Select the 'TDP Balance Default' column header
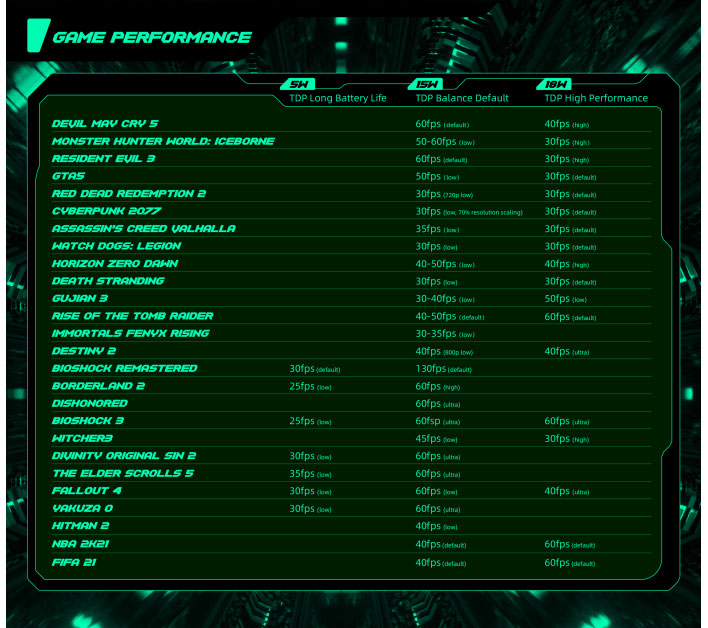 tap(462, 98)
